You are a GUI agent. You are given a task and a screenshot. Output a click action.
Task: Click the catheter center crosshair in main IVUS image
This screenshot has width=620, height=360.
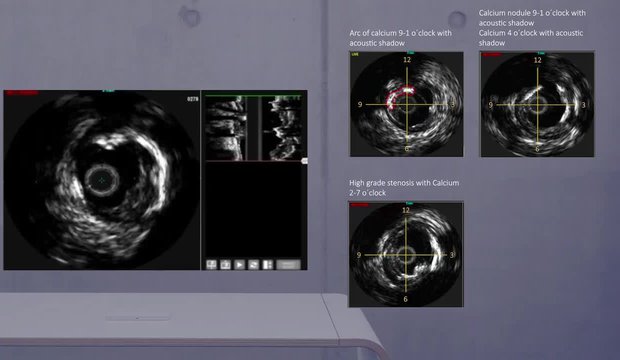102,180
